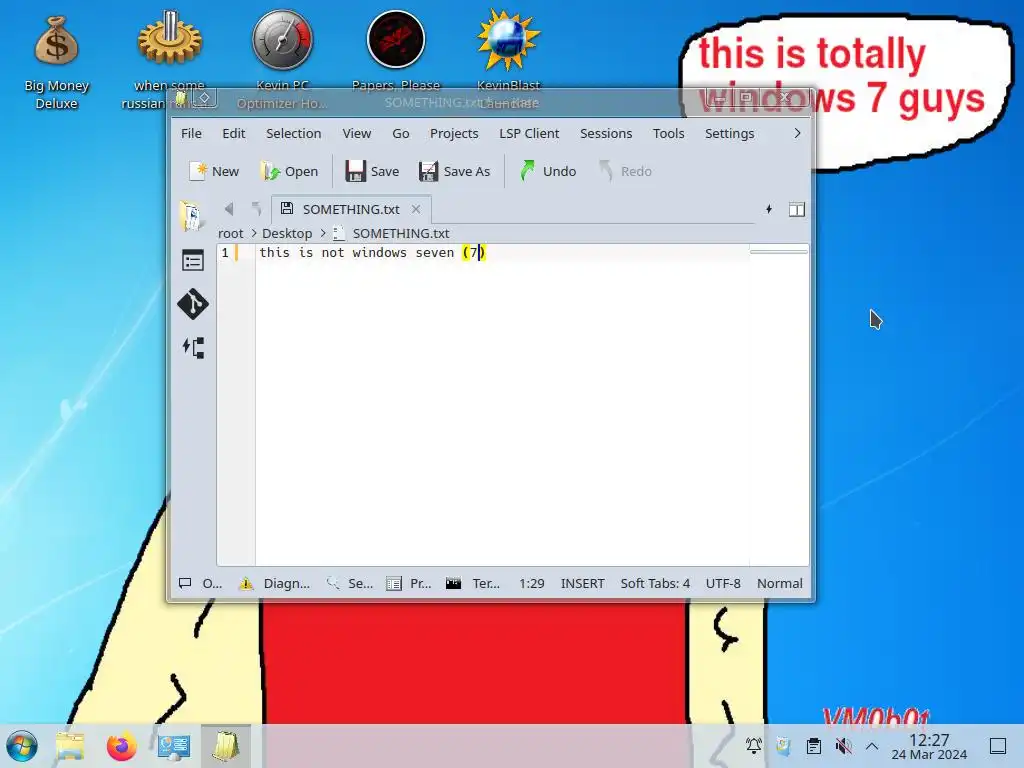Close the SOMETHING.txt tab
Screen dimensions: 1024x768
[416, 209]
